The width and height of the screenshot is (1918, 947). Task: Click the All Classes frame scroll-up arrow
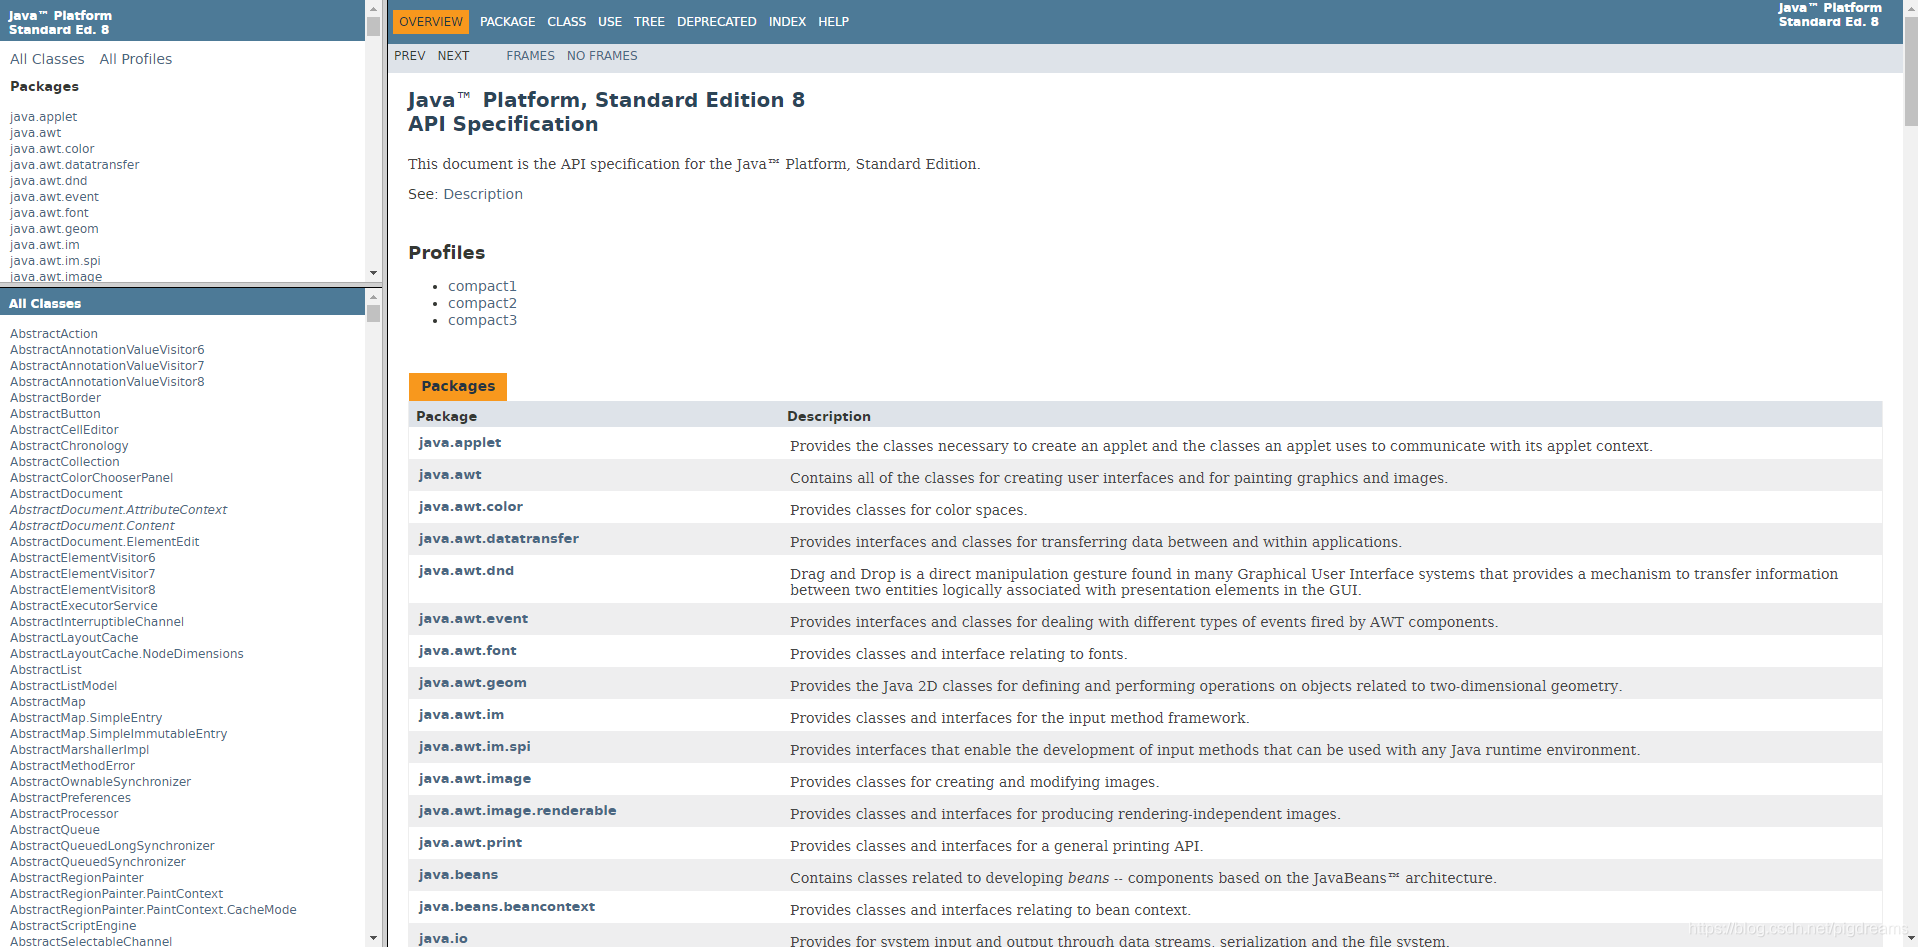coord(373,297)
